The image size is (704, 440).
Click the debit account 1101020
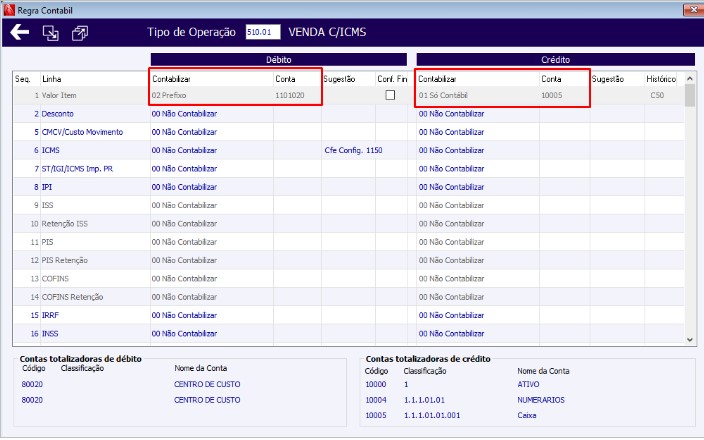(290, 95)
